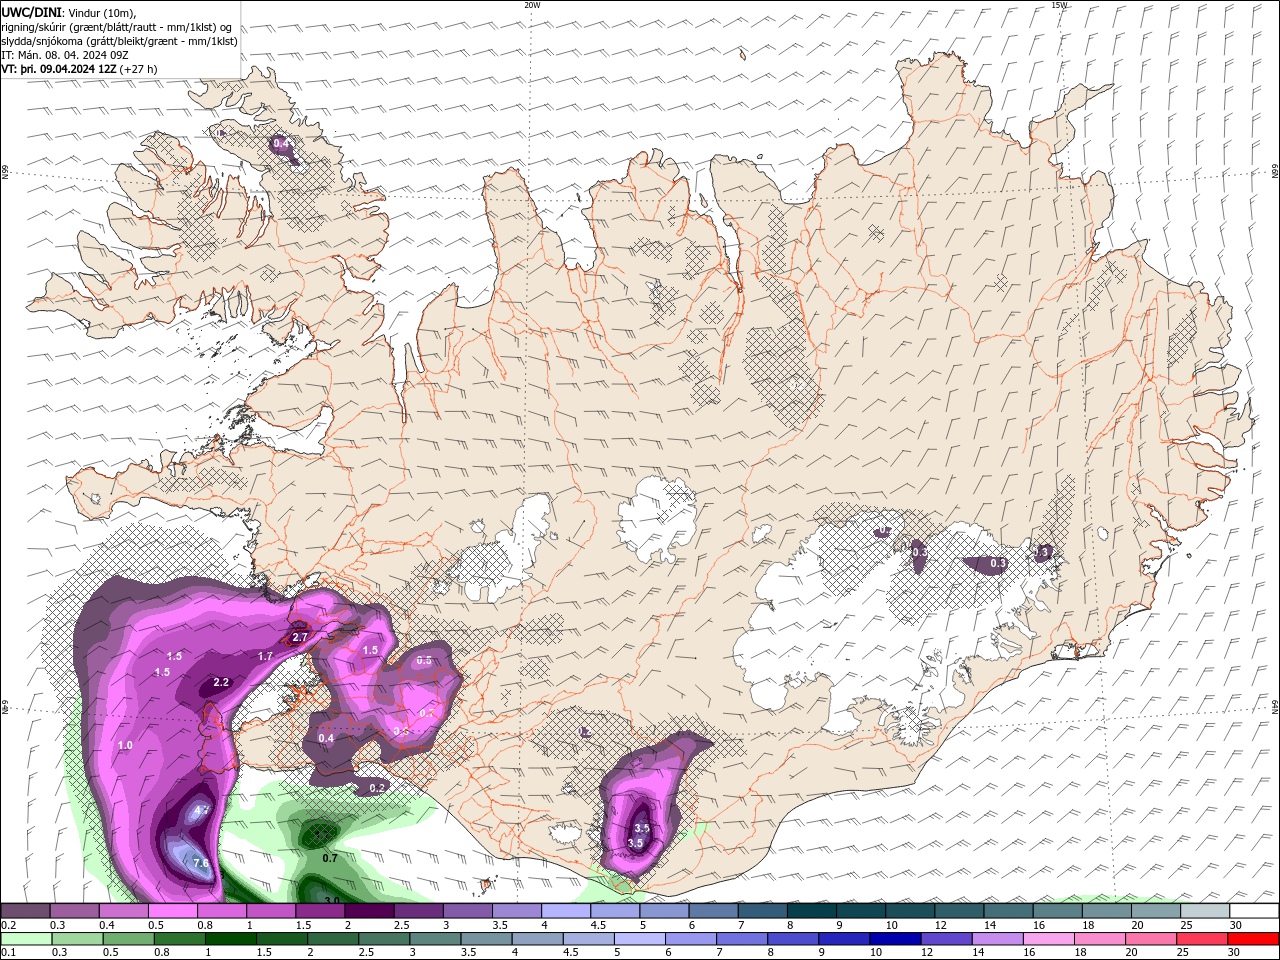This screenshot has width=1280, height=960.
Task: Click the '0.4' value in the Westfjords
Action: (281, 144)
